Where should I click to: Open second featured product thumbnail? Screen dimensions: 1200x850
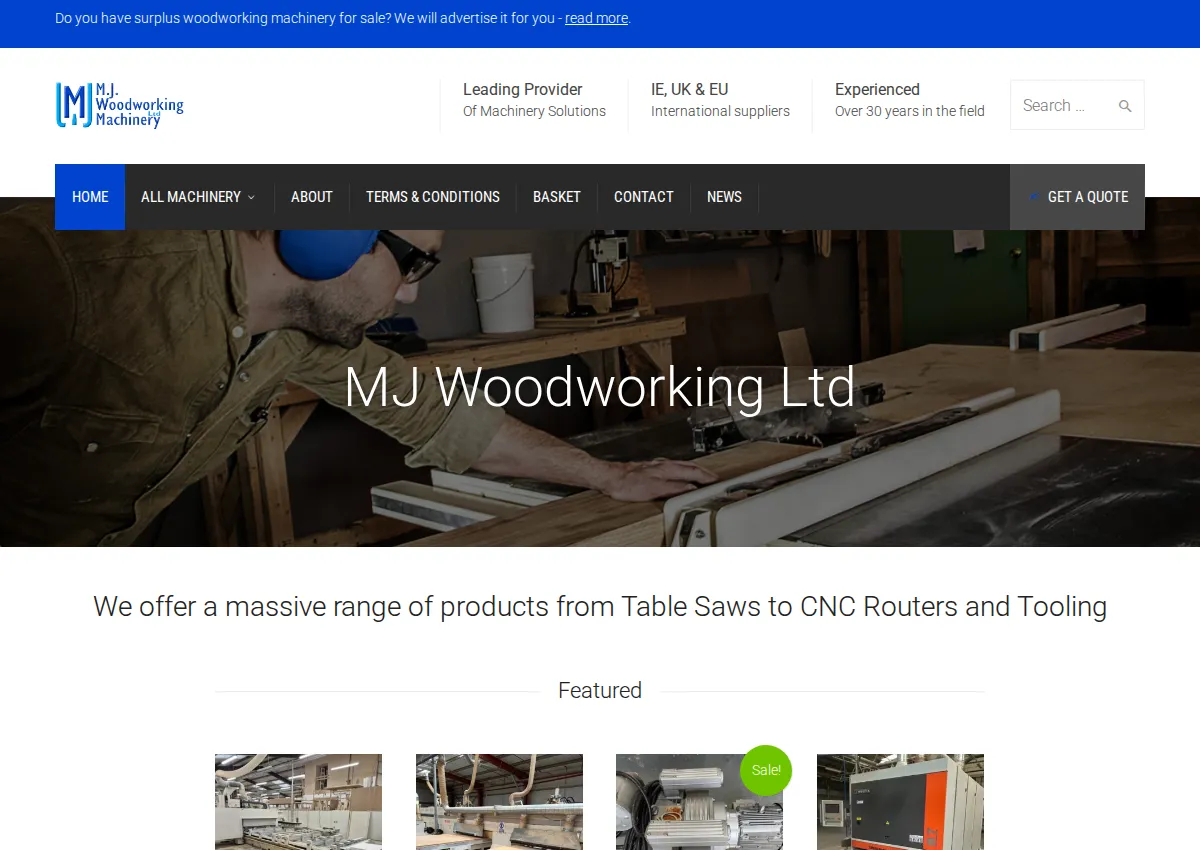[499, 802]
